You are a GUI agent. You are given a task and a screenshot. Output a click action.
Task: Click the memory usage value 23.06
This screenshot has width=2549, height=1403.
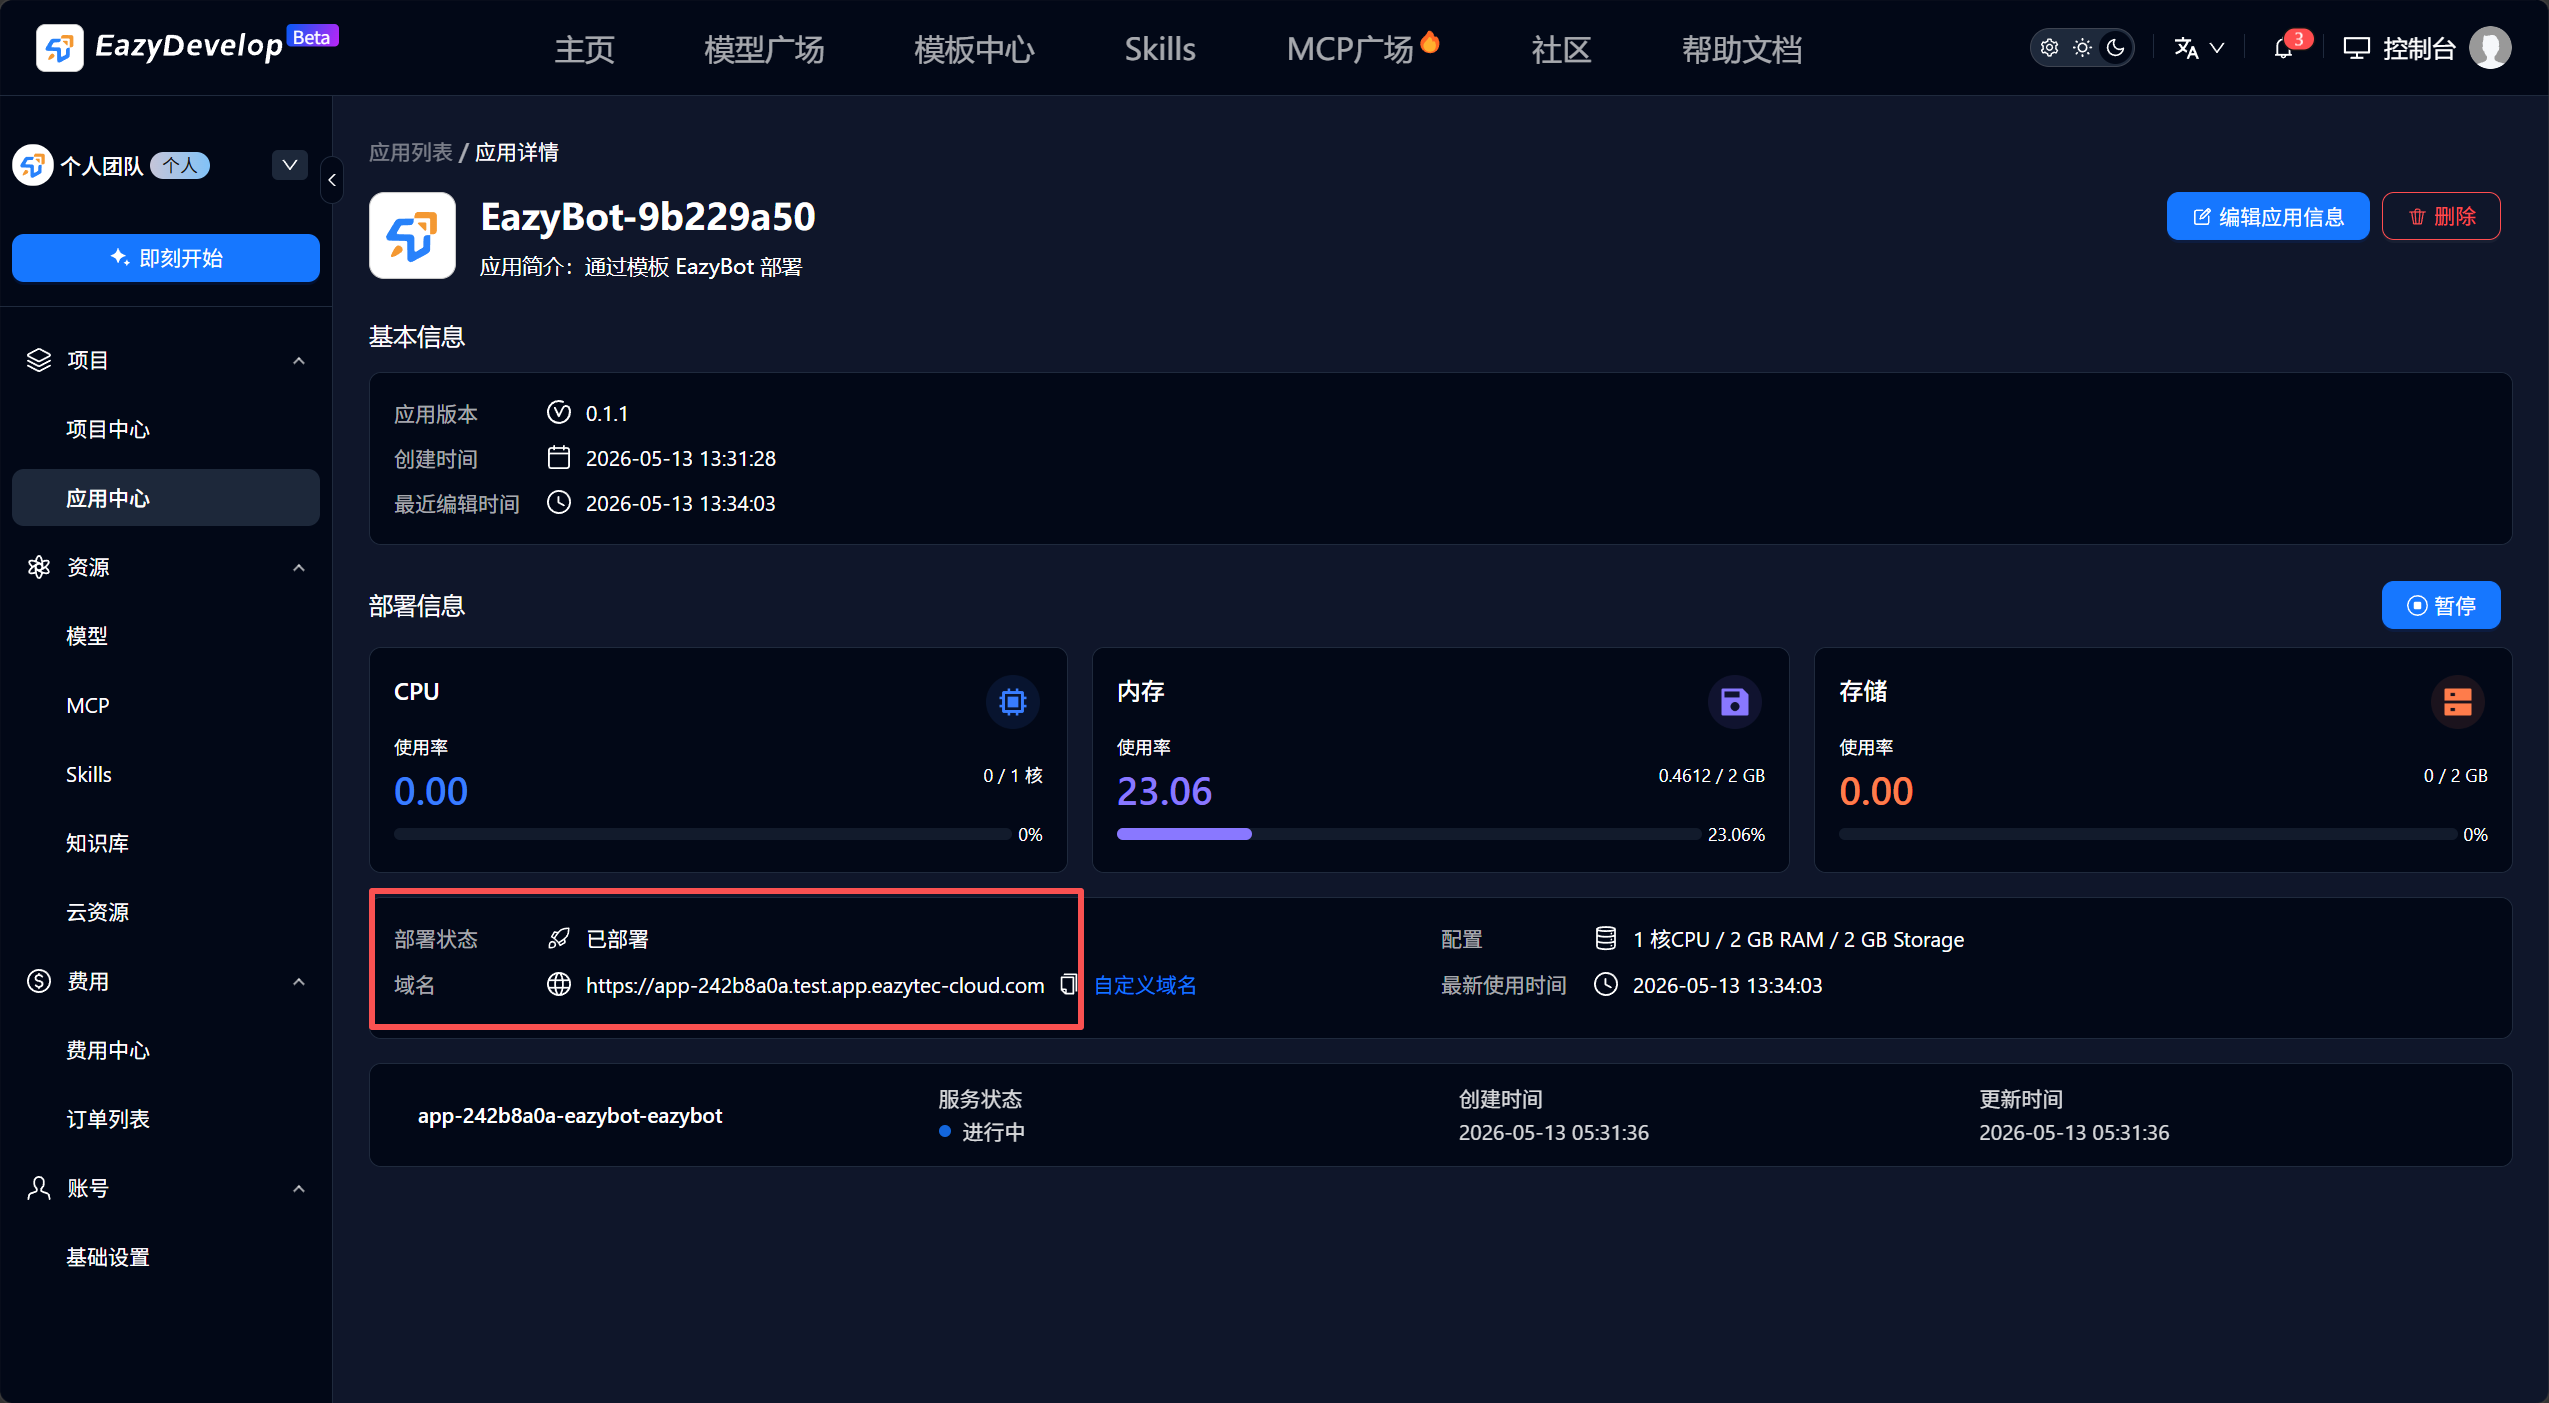coord(1164,791)
